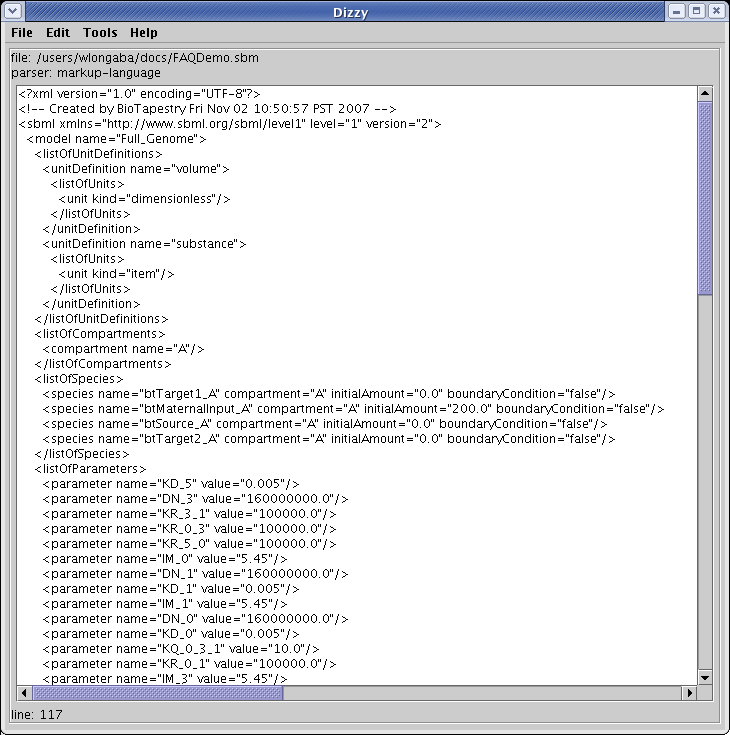Click the horizontal scrollbar right arrow
The width and height of the screenshot is (730, 735).
click(x=689, y=692)
